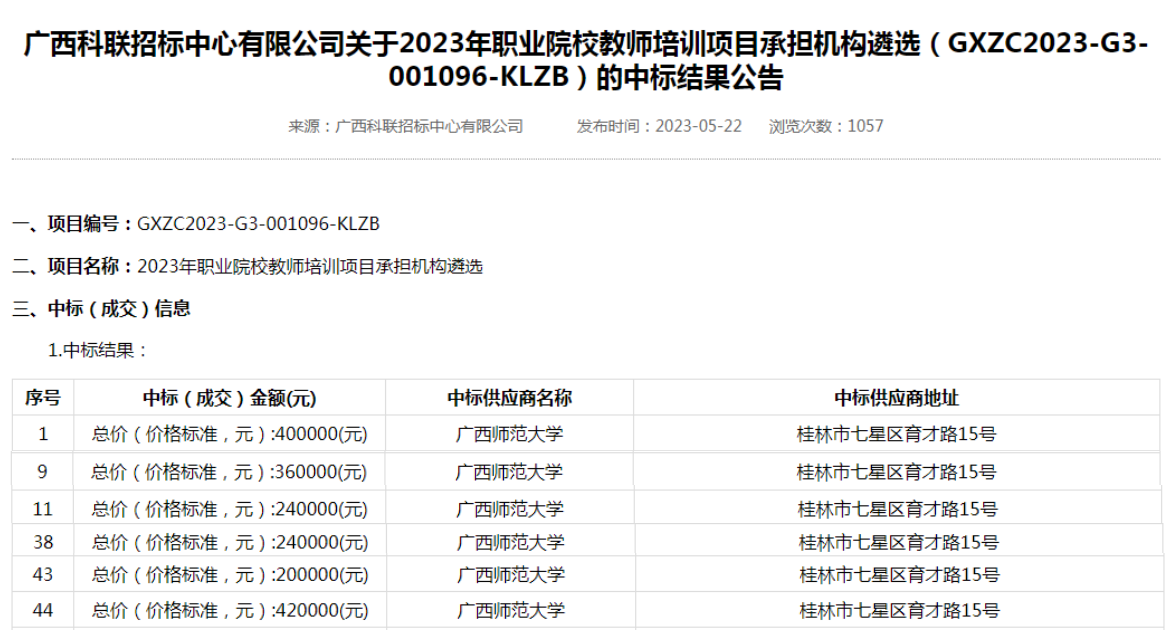Click the view count 浏览次数：1057
The width and height of the screenshot is (1174, 635).
[826, 127]
